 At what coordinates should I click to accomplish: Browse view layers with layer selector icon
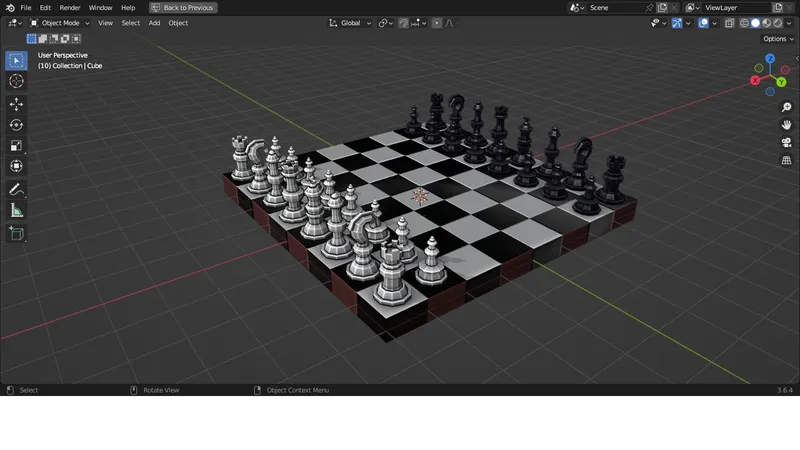point(692,8)
